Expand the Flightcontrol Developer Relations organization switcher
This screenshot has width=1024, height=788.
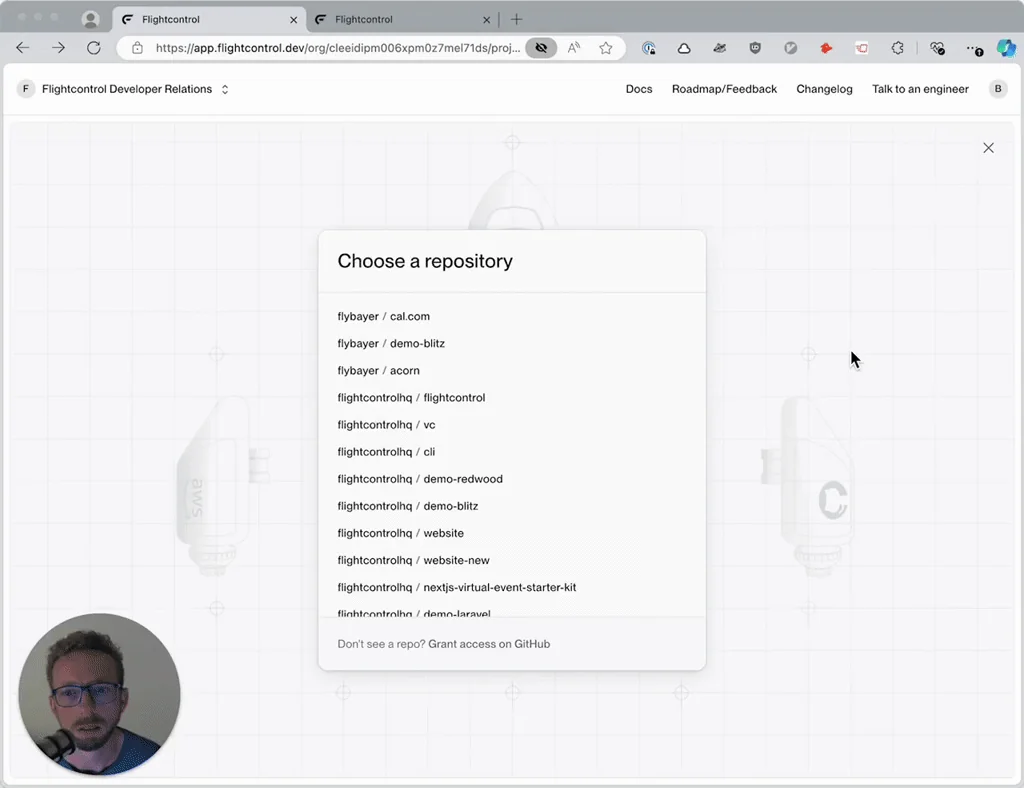point(225,89)
